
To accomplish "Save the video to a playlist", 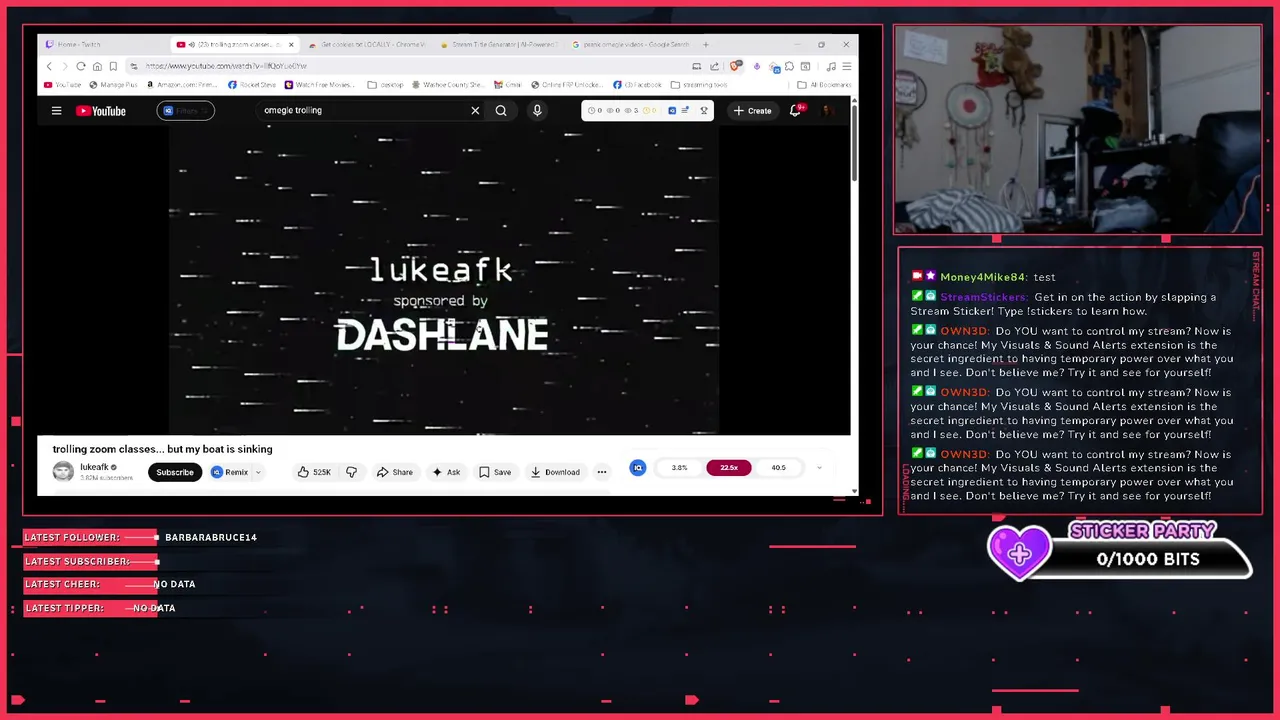I will click(x=495, y=472).
